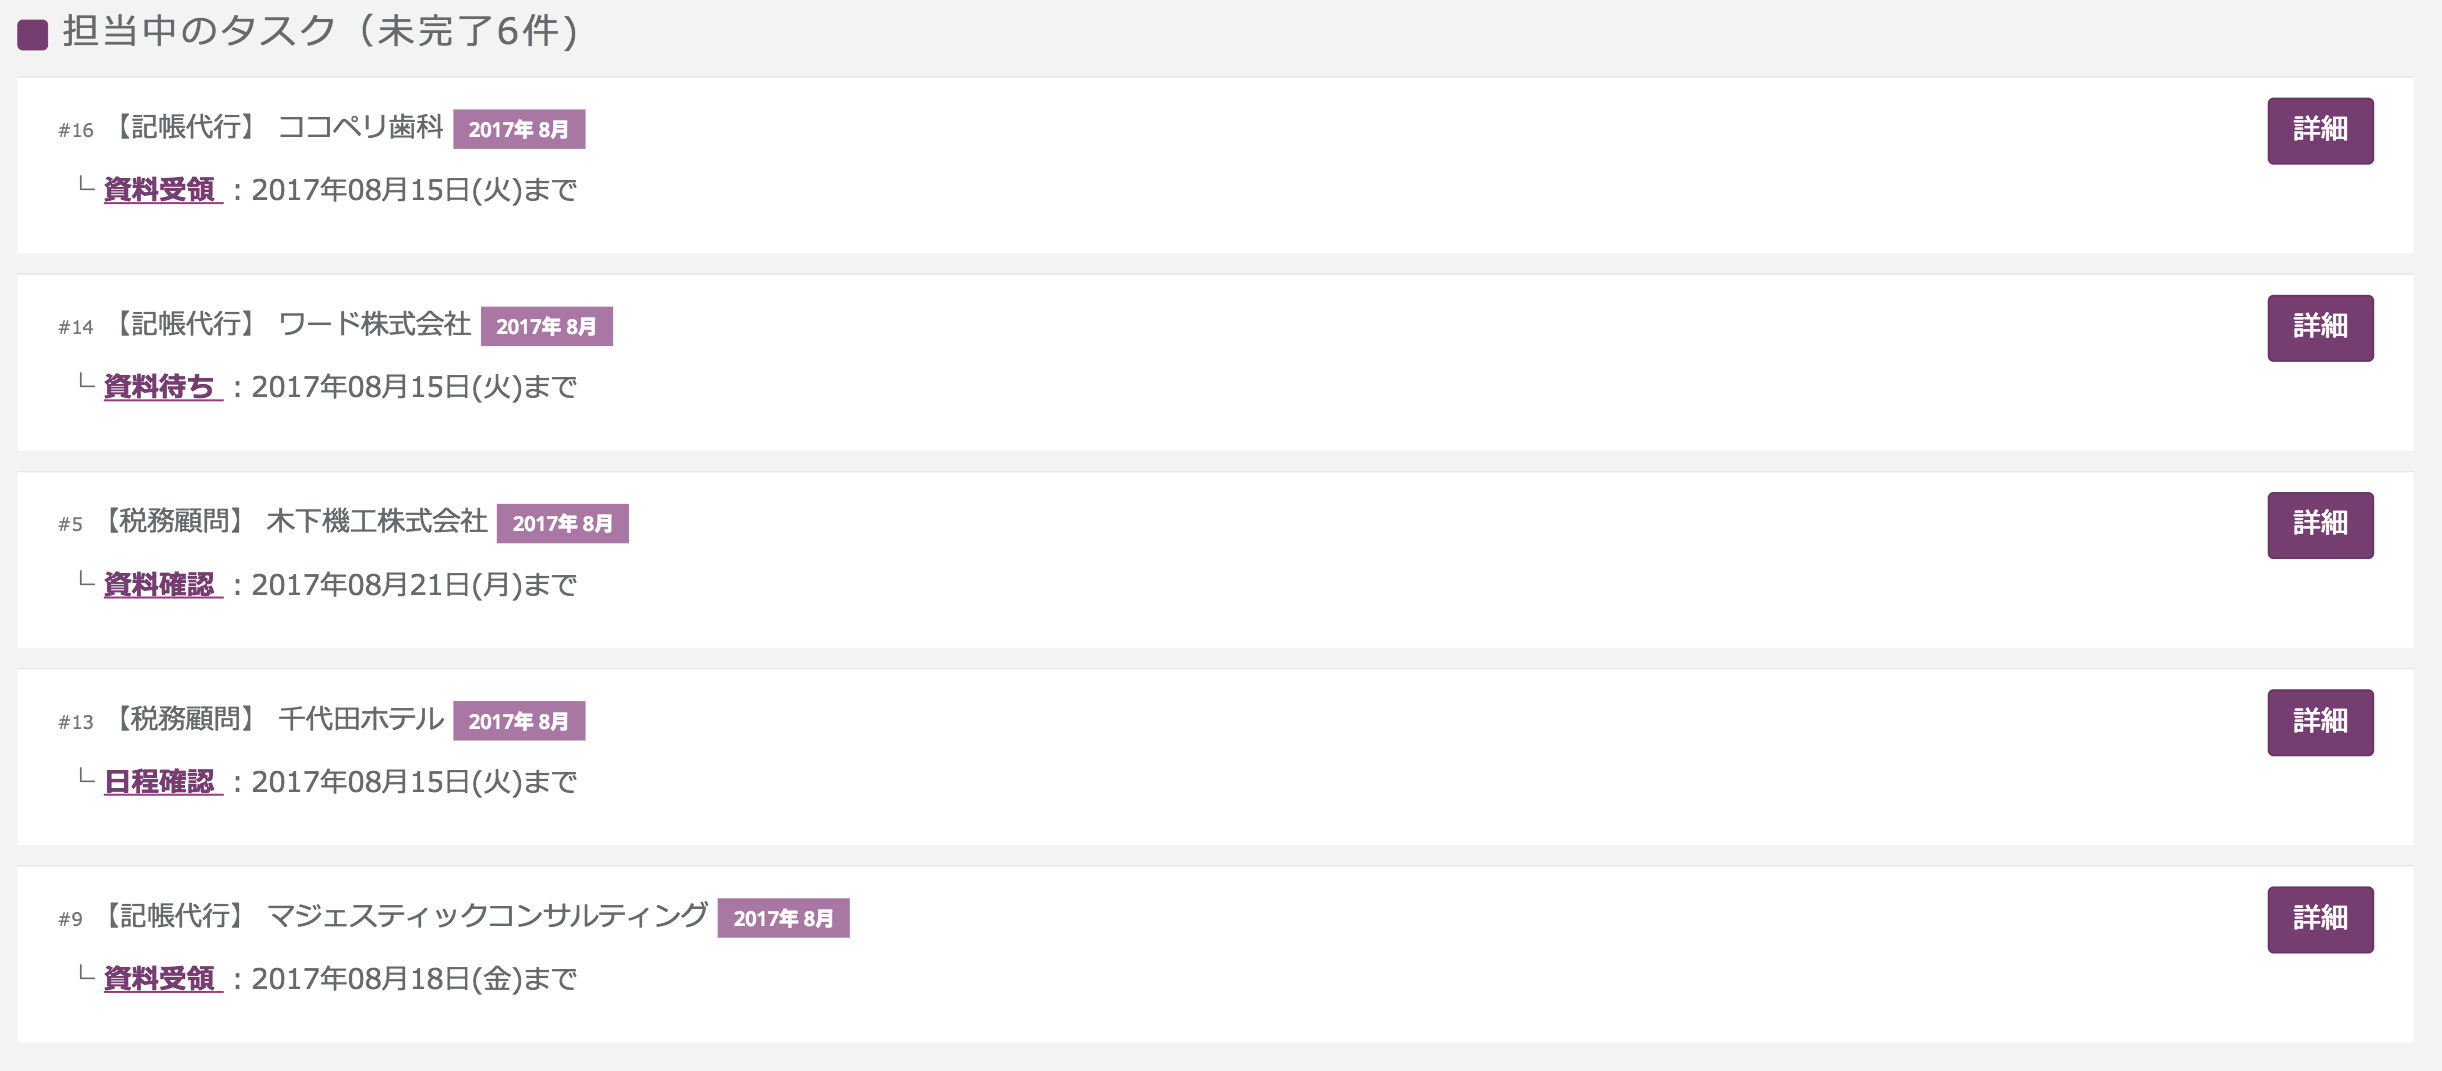Open details for ココペリ歯科 task
The width and height of the screenshot is (2442, 1071).
(2319, 130)
